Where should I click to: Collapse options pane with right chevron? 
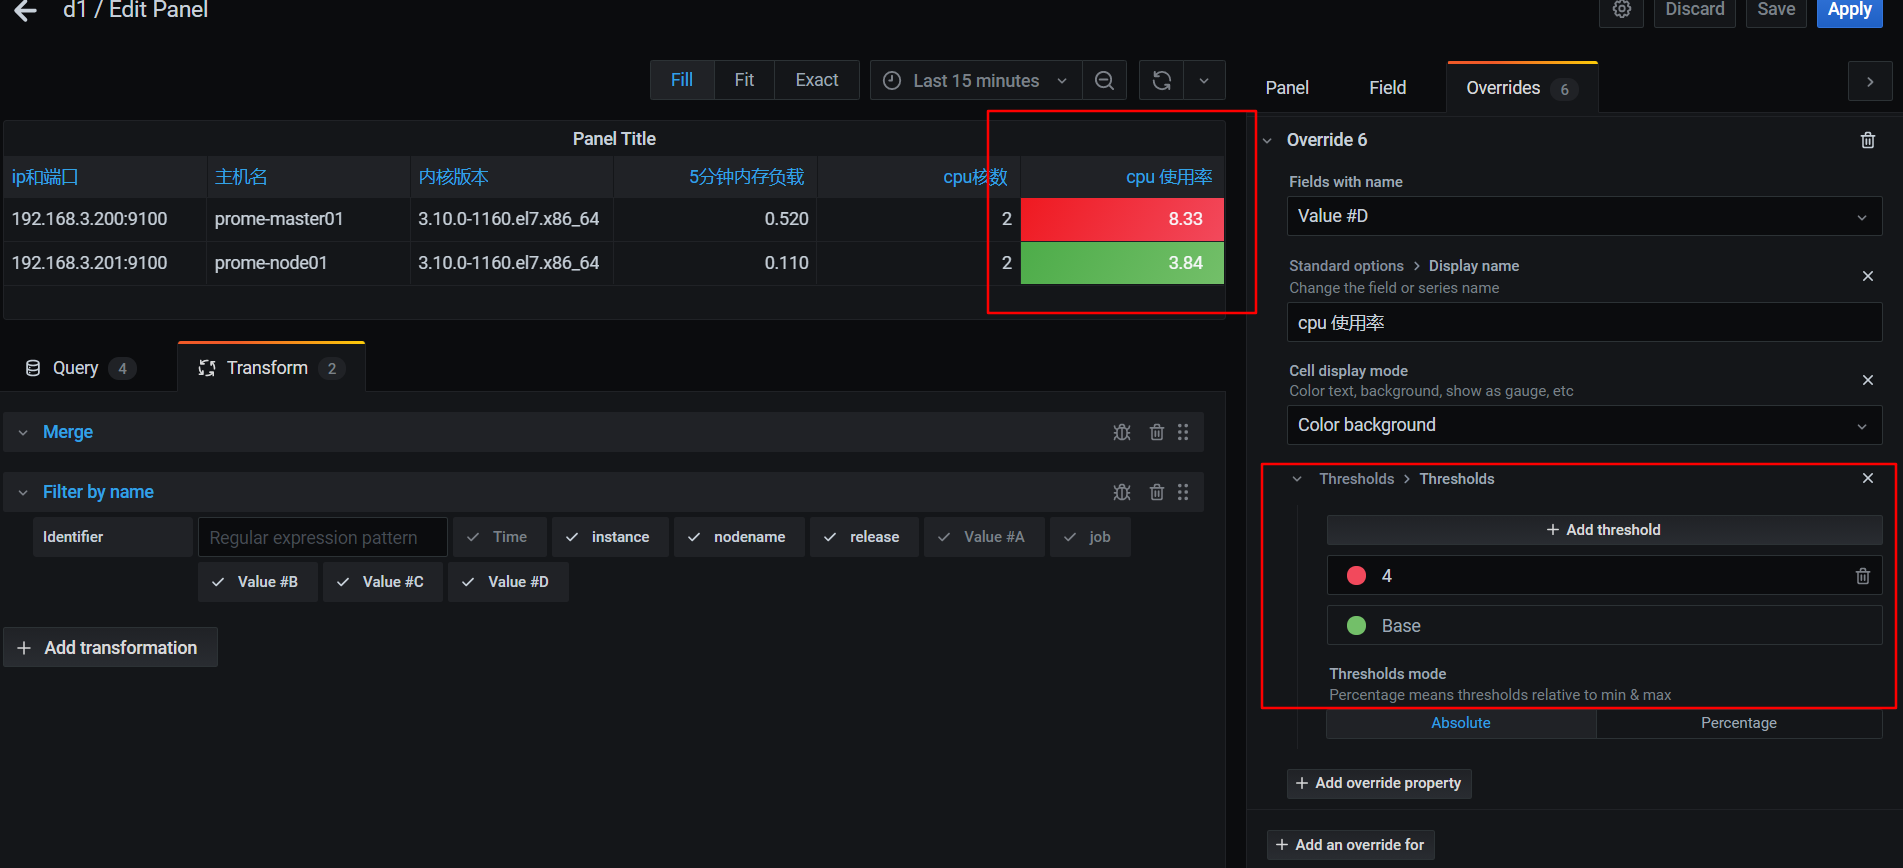pyautogui.click(x=1870, y=82)
